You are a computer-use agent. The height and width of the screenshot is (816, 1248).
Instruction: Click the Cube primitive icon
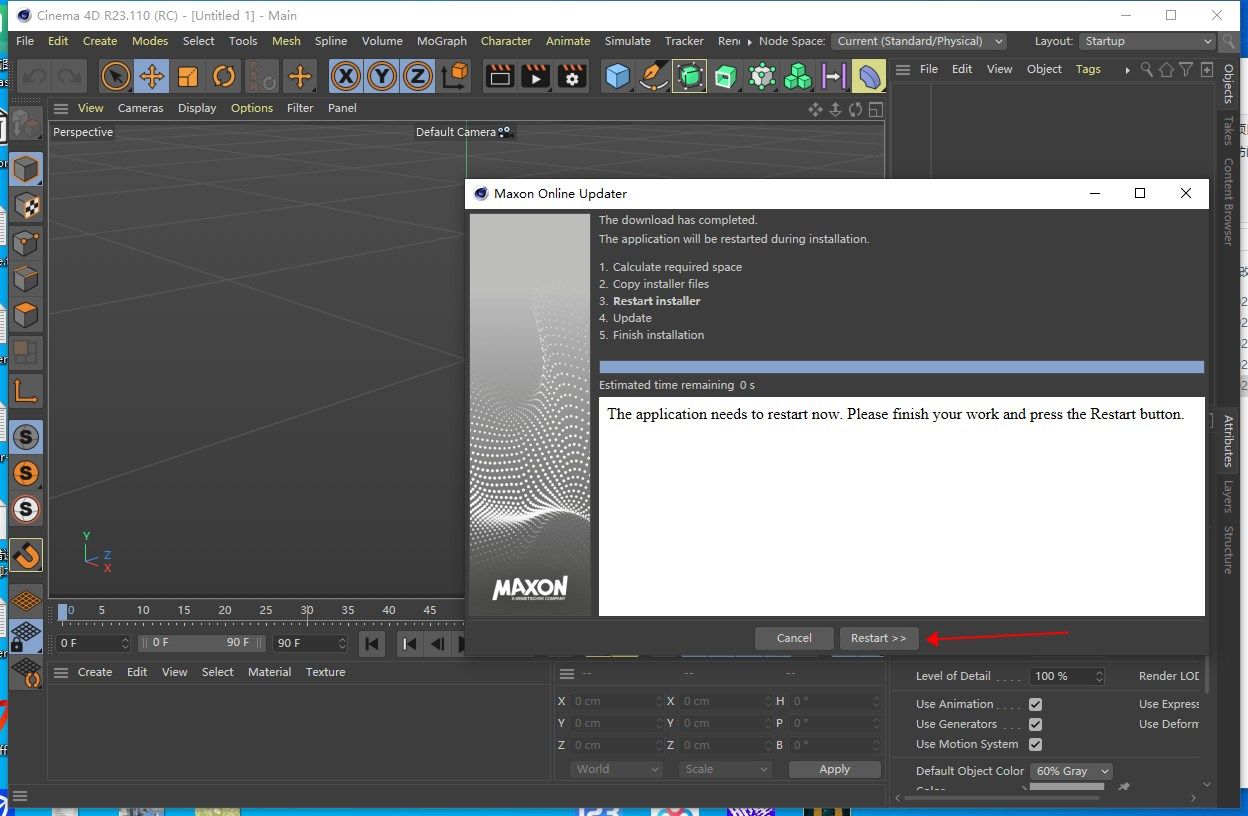pyautogui.click(x=618, y=76)
